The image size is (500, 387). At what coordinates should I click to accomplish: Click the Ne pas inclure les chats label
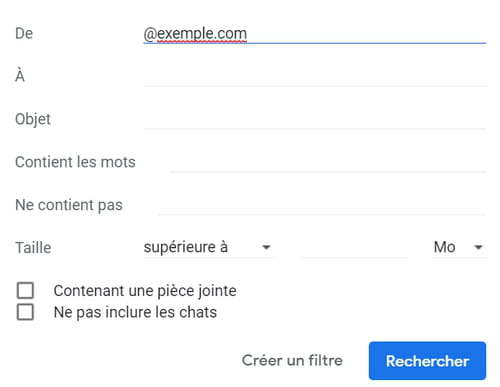tap(135, 312)
